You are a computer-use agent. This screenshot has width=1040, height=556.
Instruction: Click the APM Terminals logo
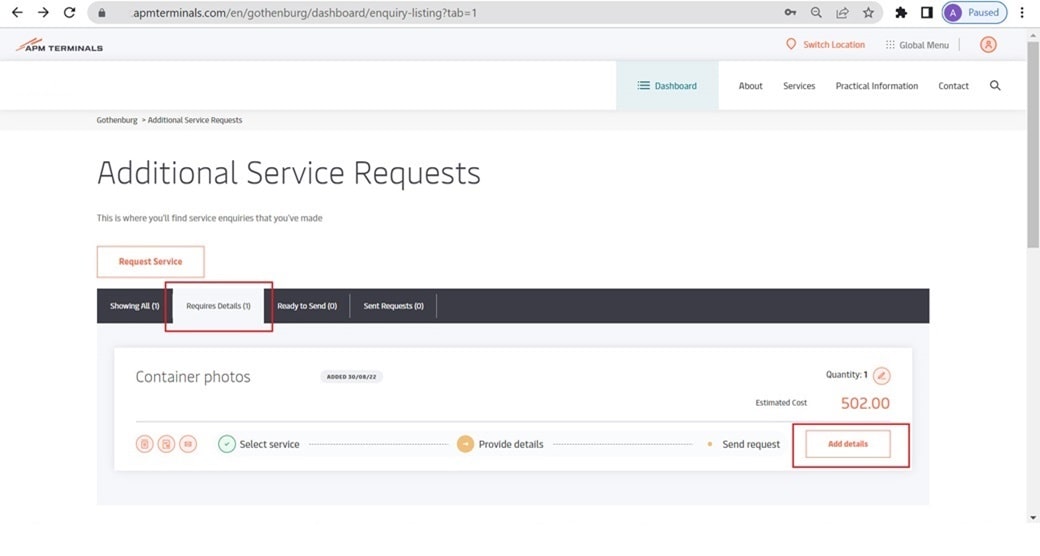click(60, 46)
